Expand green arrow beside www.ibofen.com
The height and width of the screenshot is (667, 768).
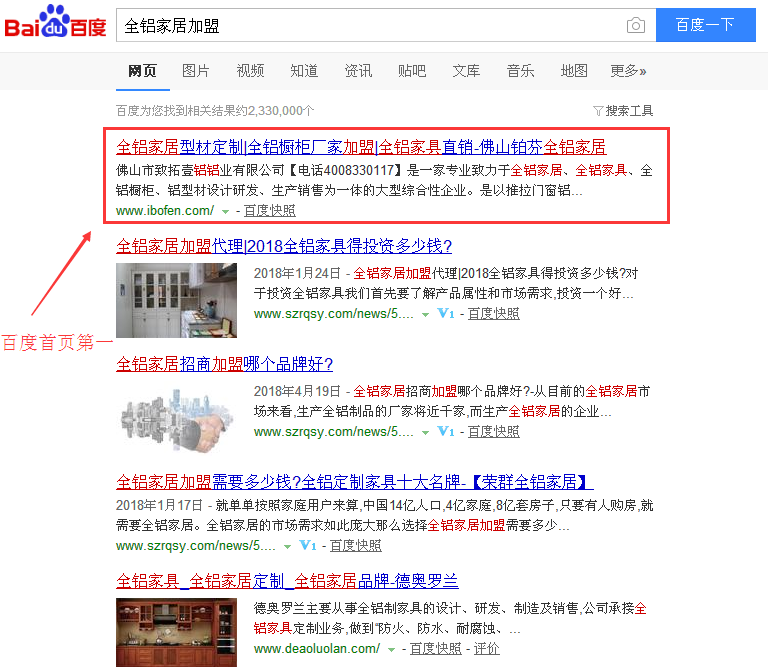[x=225, y=211]
